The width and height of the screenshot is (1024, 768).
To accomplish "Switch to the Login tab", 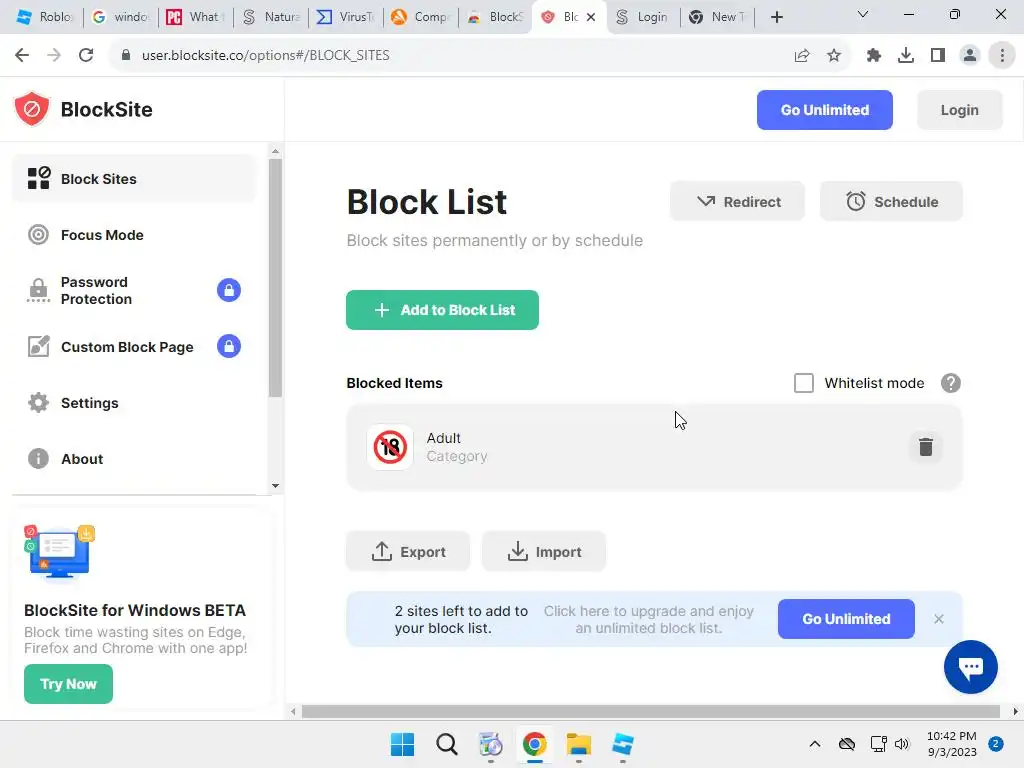I will click(643, 17).
